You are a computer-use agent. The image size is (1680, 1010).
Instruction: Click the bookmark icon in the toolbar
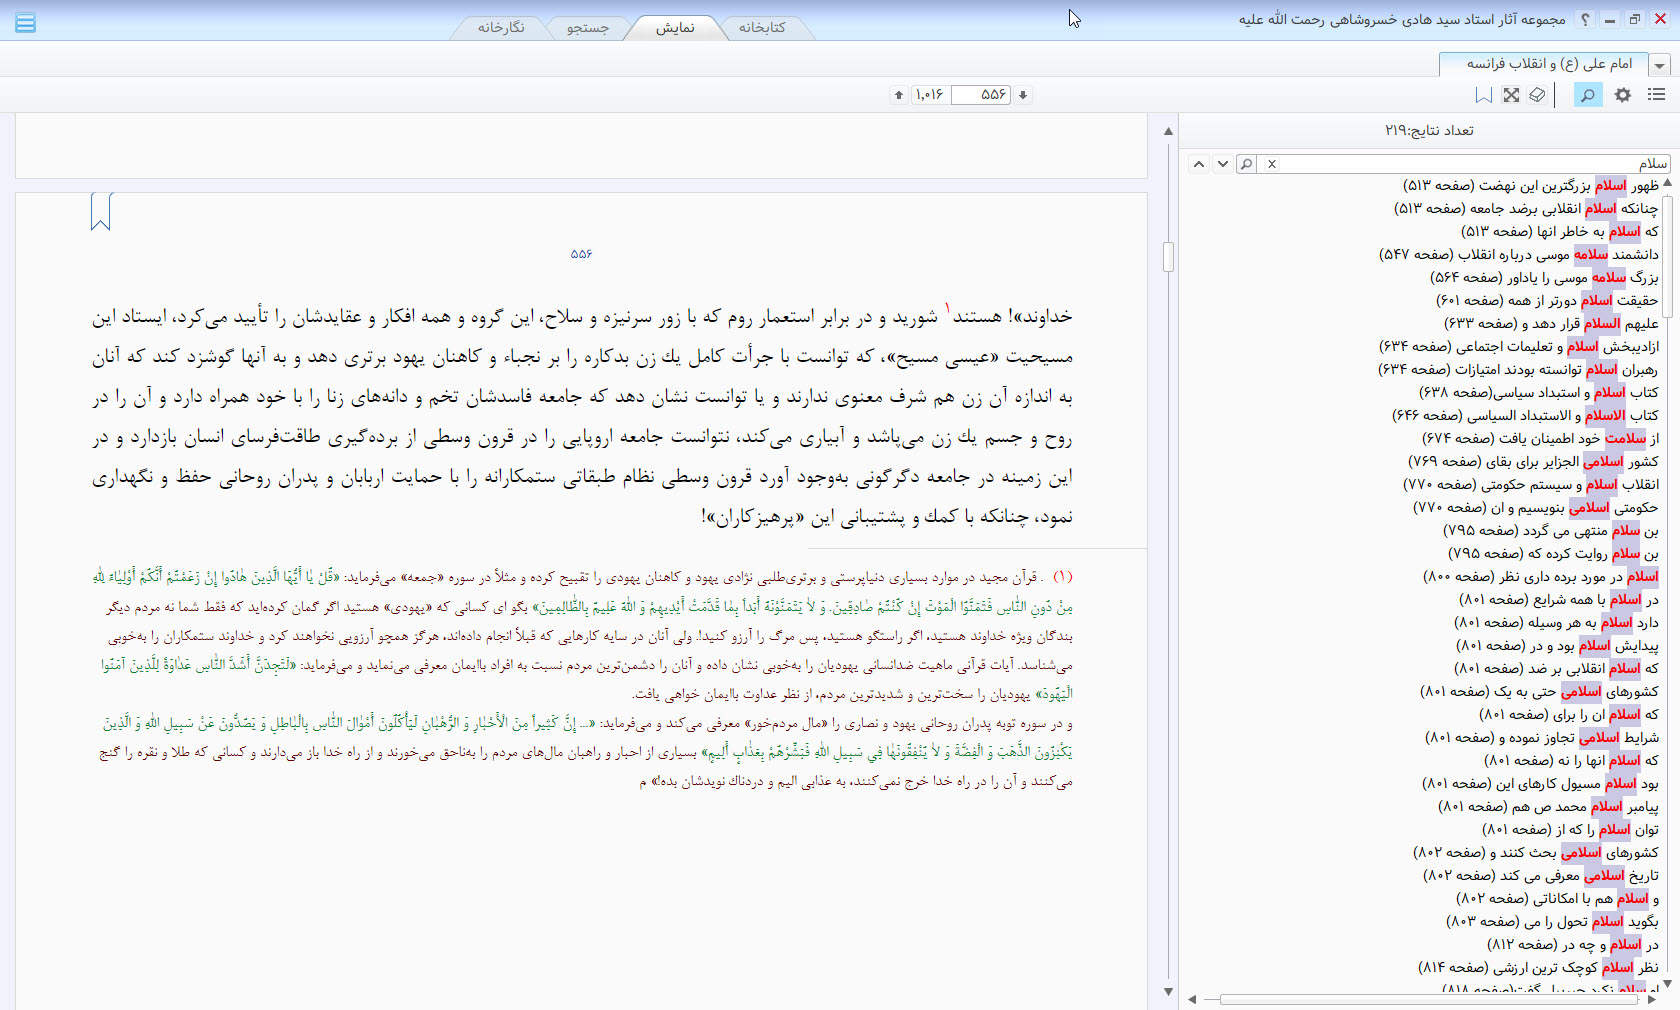pyautogui.click(x=1484, y=95)
